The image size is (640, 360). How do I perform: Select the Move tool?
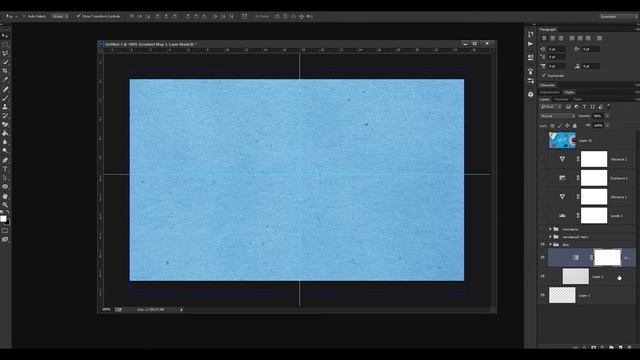coord(5,36)
